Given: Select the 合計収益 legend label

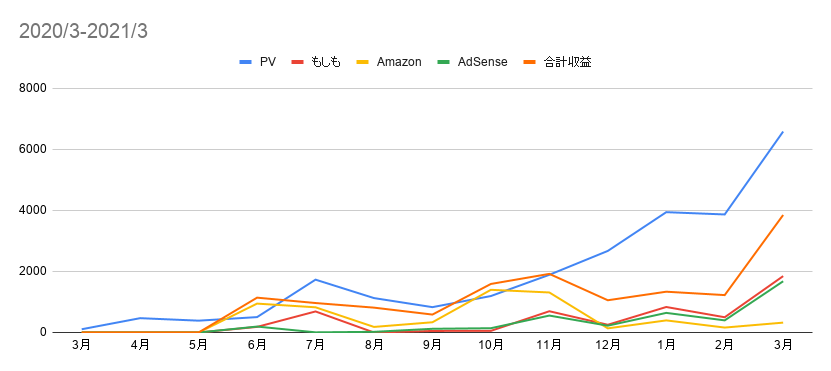Looking at the screenshot, I should tap(568, 62).
